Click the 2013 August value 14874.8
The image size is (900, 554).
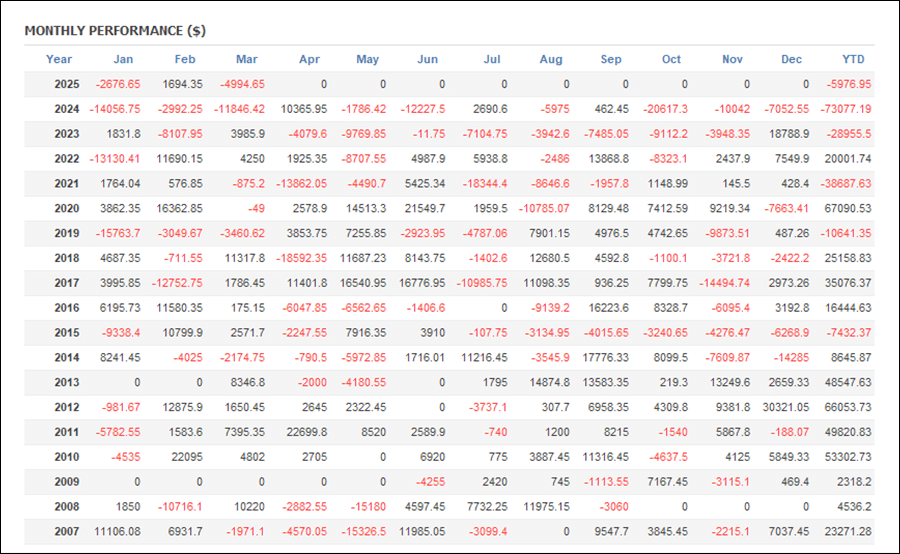(x=549, y=382)
